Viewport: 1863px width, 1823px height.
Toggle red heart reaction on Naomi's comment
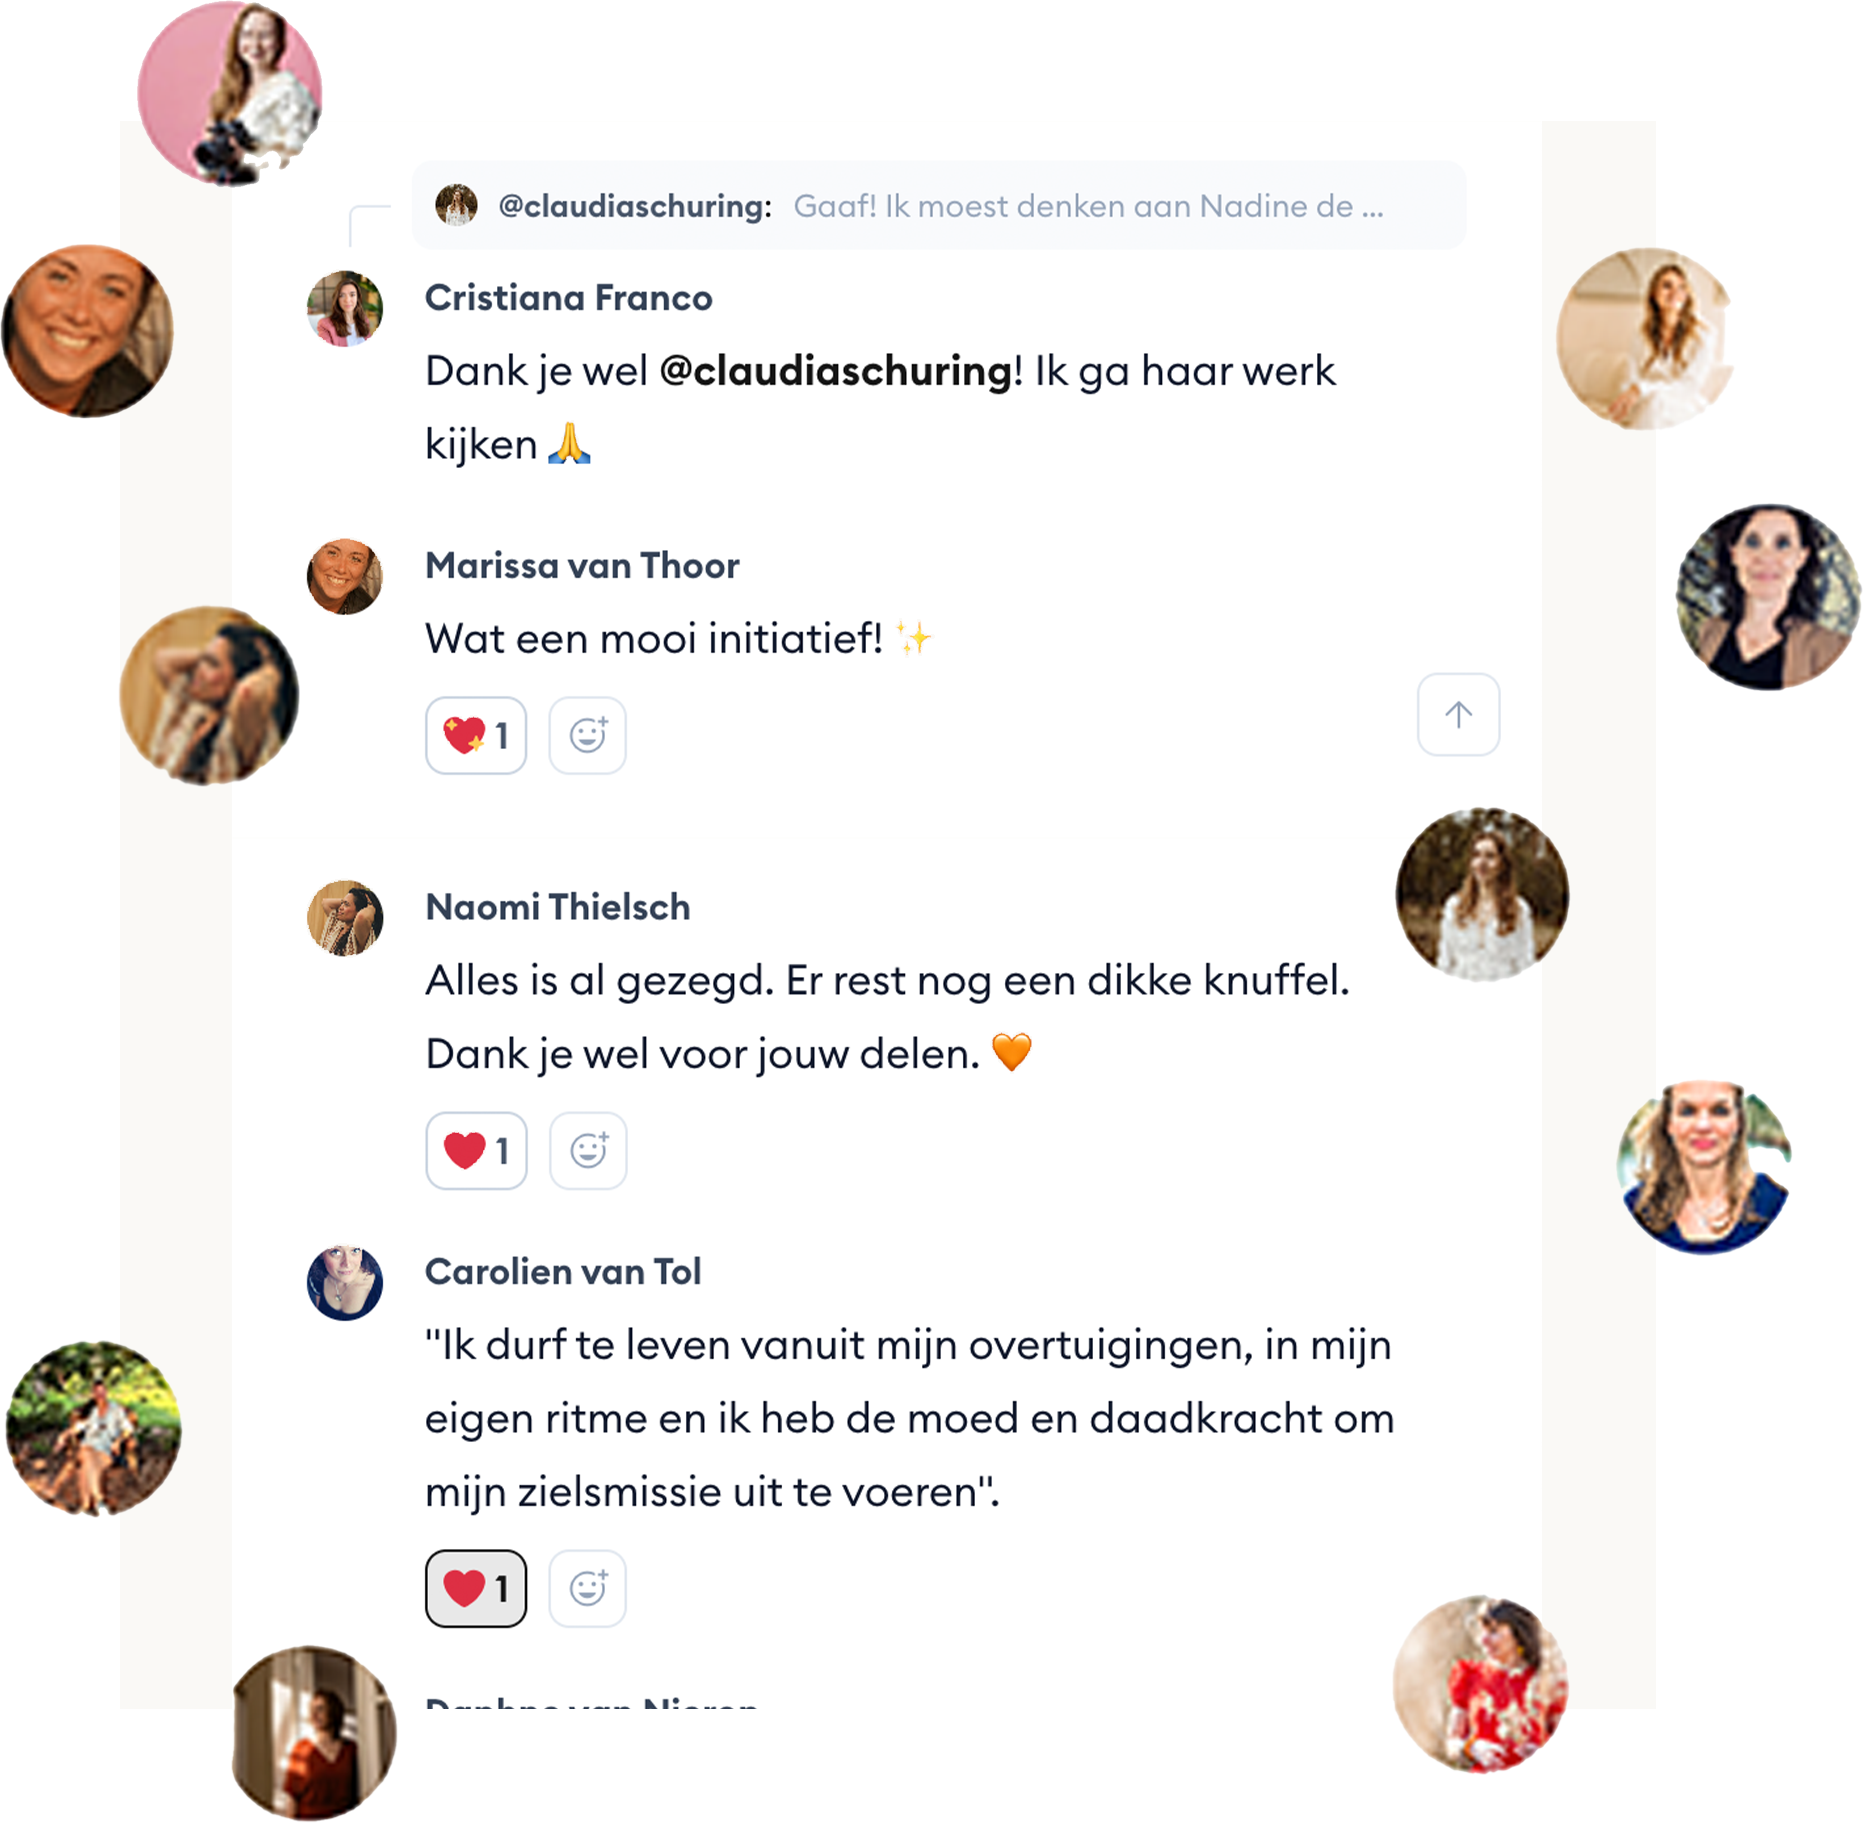click(475, 1150)
